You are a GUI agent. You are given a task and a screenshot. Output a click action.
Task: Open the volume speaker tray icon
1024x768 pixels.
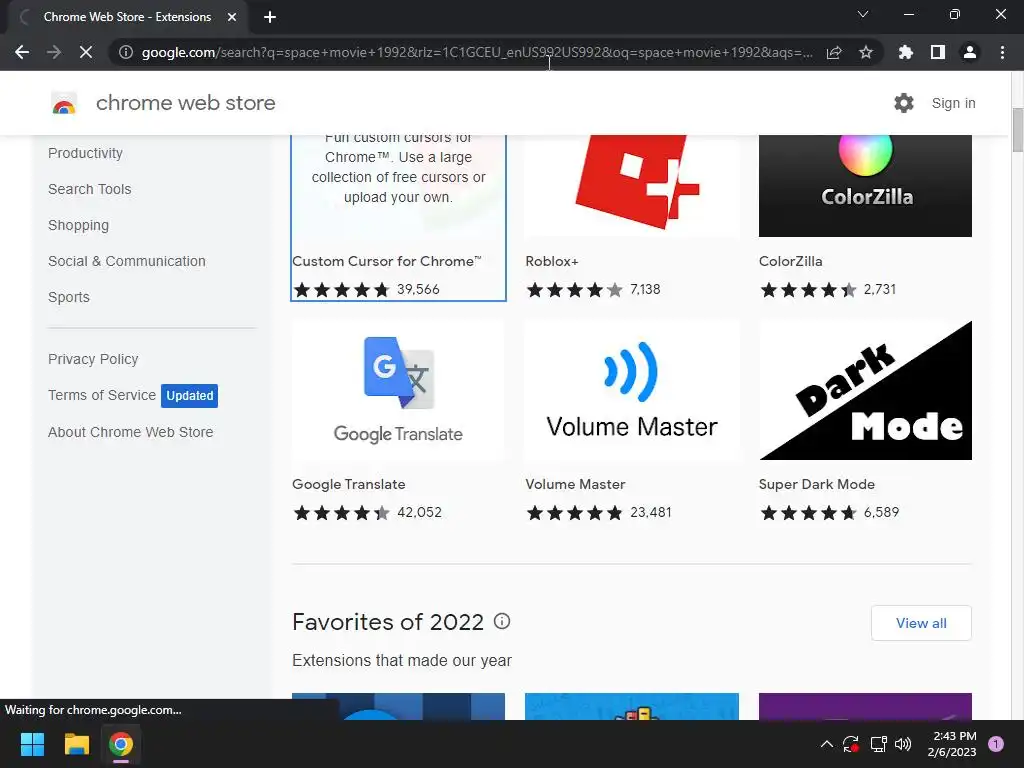click(x=903, y=744)
